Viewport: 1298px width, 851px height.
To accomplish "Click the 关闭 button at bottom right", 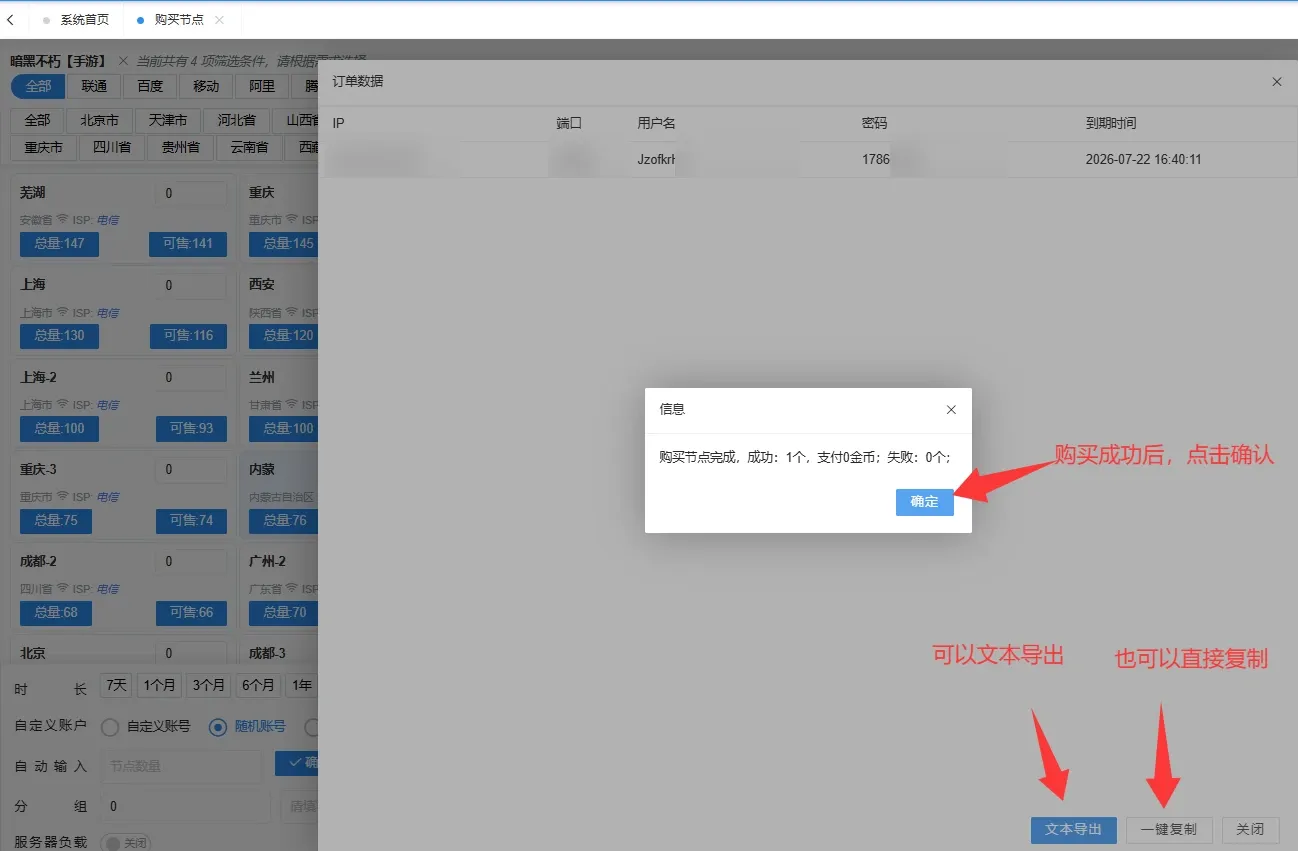I will click(1250, 830).
